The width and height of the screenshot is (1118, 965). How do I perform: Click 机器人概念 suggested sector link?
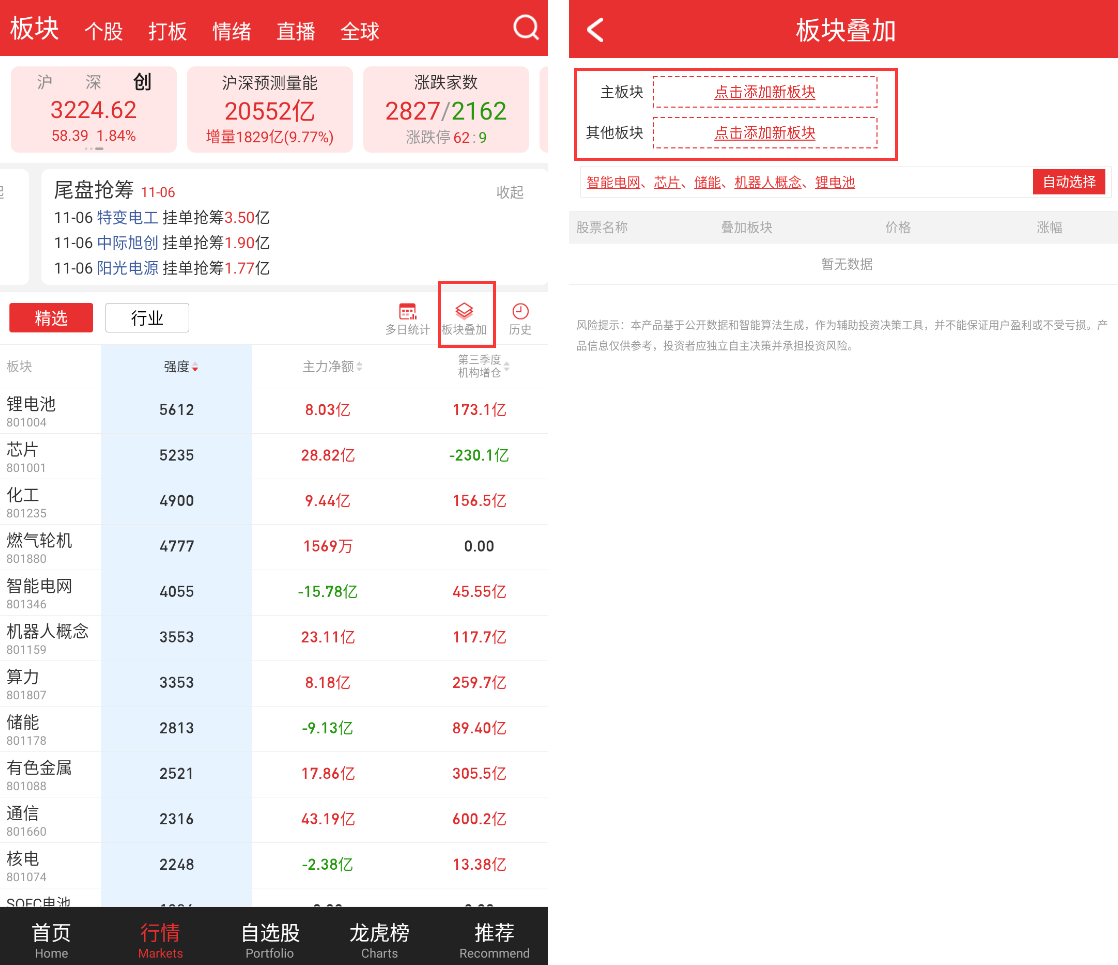[x=767, y=182]
